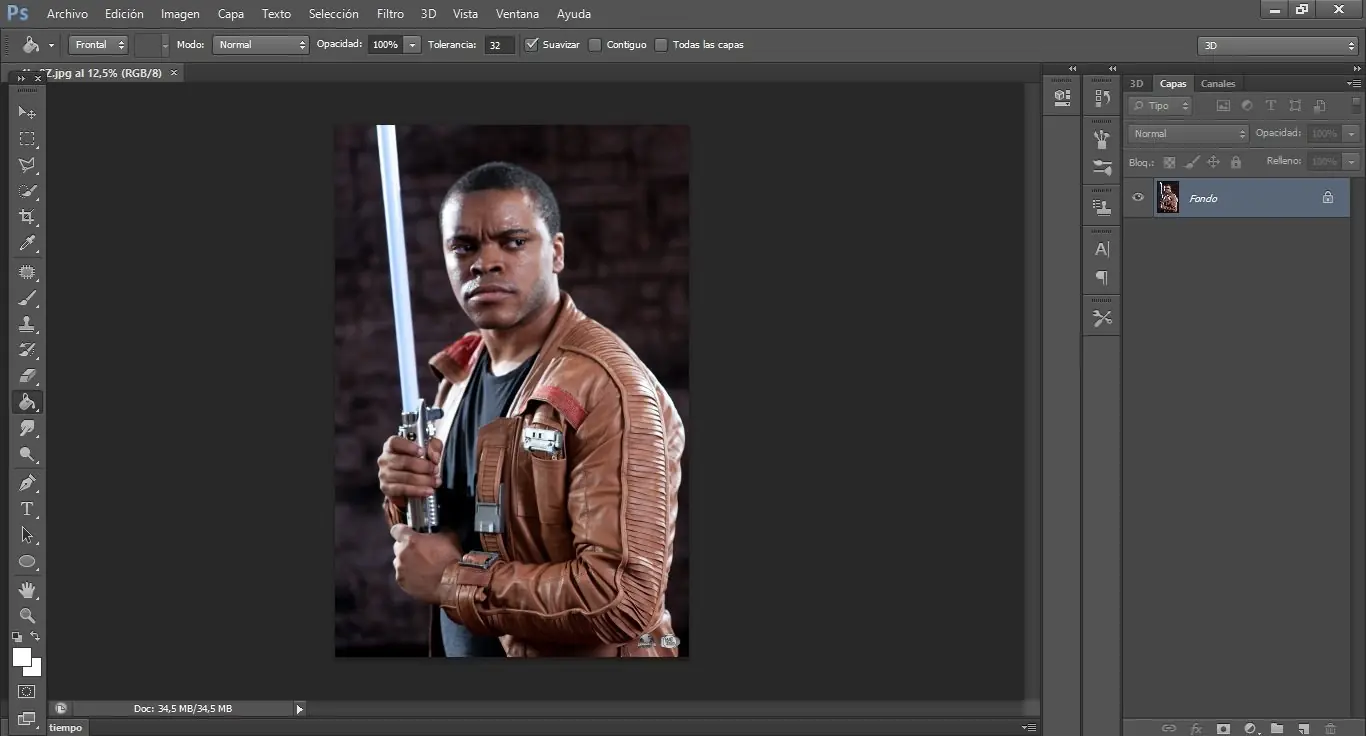Select the Move tool

tap(27, 113)
